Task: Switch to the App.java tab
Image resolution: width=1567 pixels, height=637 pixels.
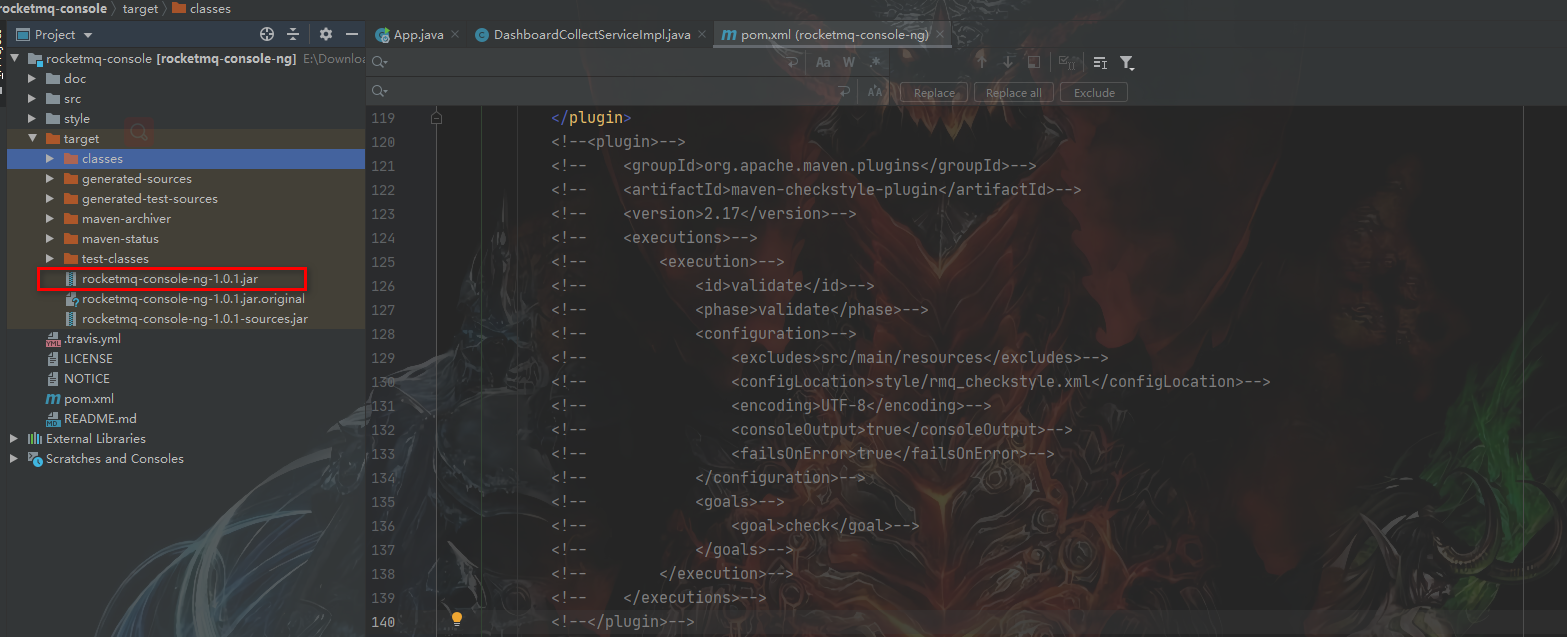Action: (x=418, y=35)
